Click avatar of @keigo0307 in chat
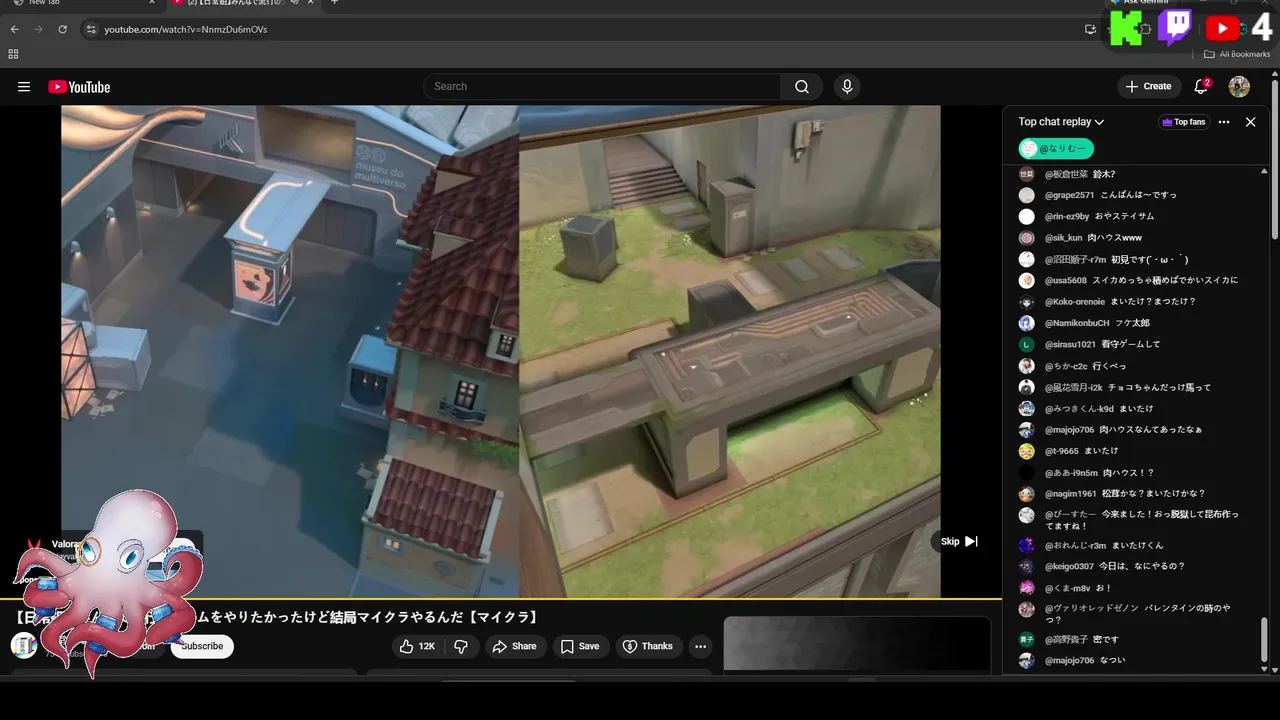 point(1026,566)
